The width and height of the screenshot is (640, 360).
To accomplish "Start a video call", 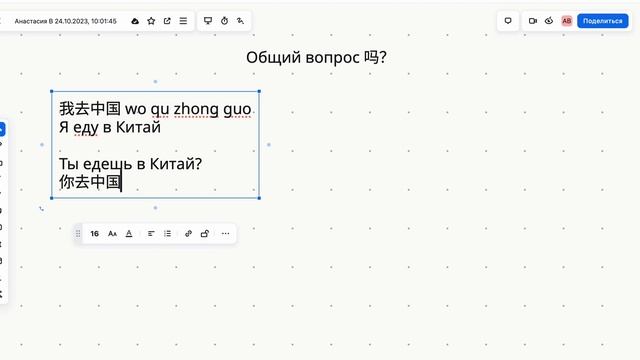I will pos(532,21).
